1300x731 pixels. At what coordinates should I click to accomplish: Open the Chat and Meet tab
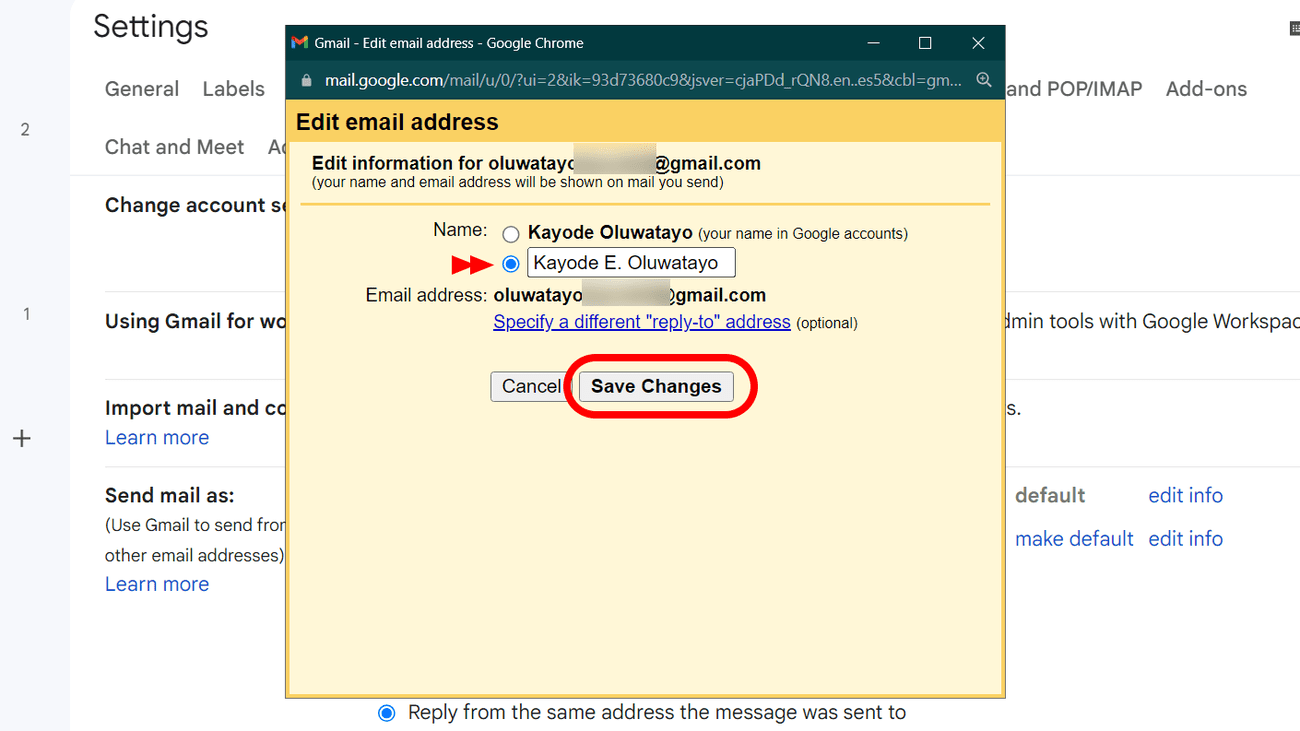pos(174,147)
